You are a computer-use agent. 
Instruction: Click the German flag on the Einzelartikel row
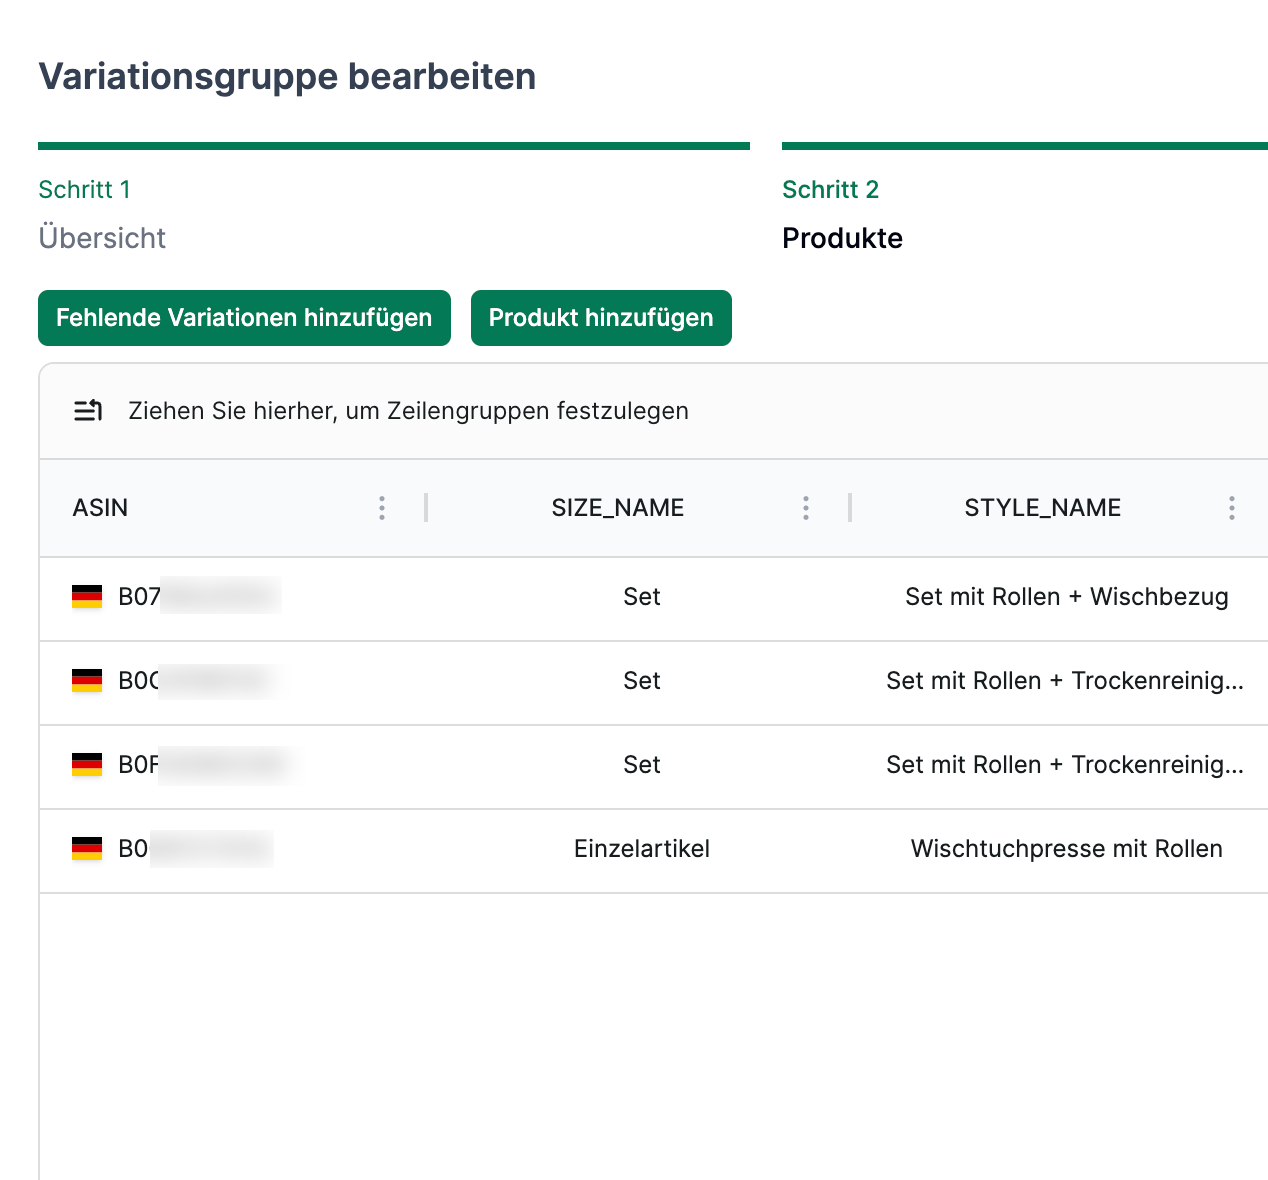click(87, 849)
